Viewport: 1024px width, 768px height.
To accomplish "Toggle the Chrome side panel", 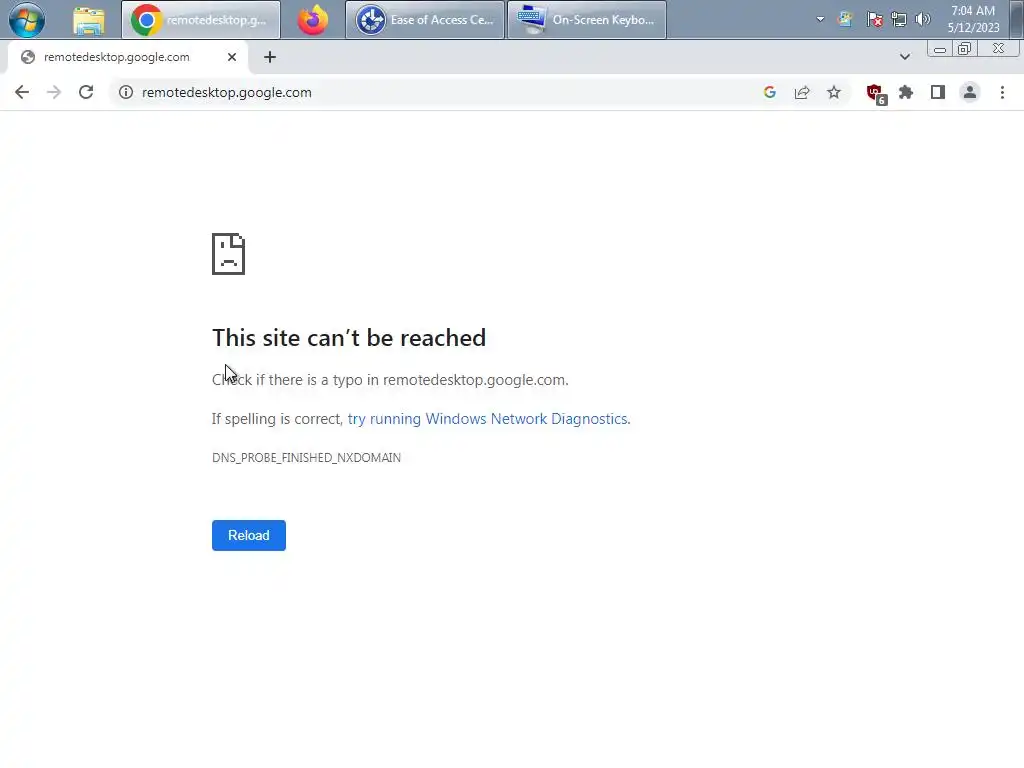I will tap(938, 92).
